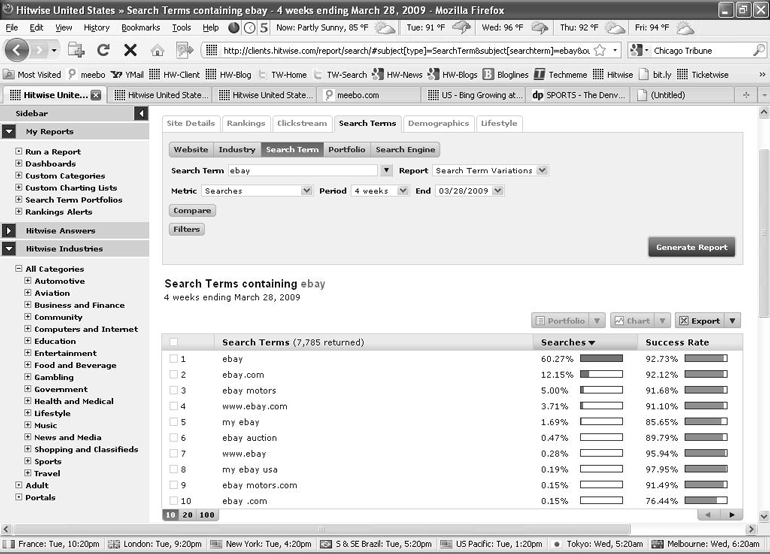Open the Bloglines bookmark
Screen dimensions: 770x554
(506, 75)
